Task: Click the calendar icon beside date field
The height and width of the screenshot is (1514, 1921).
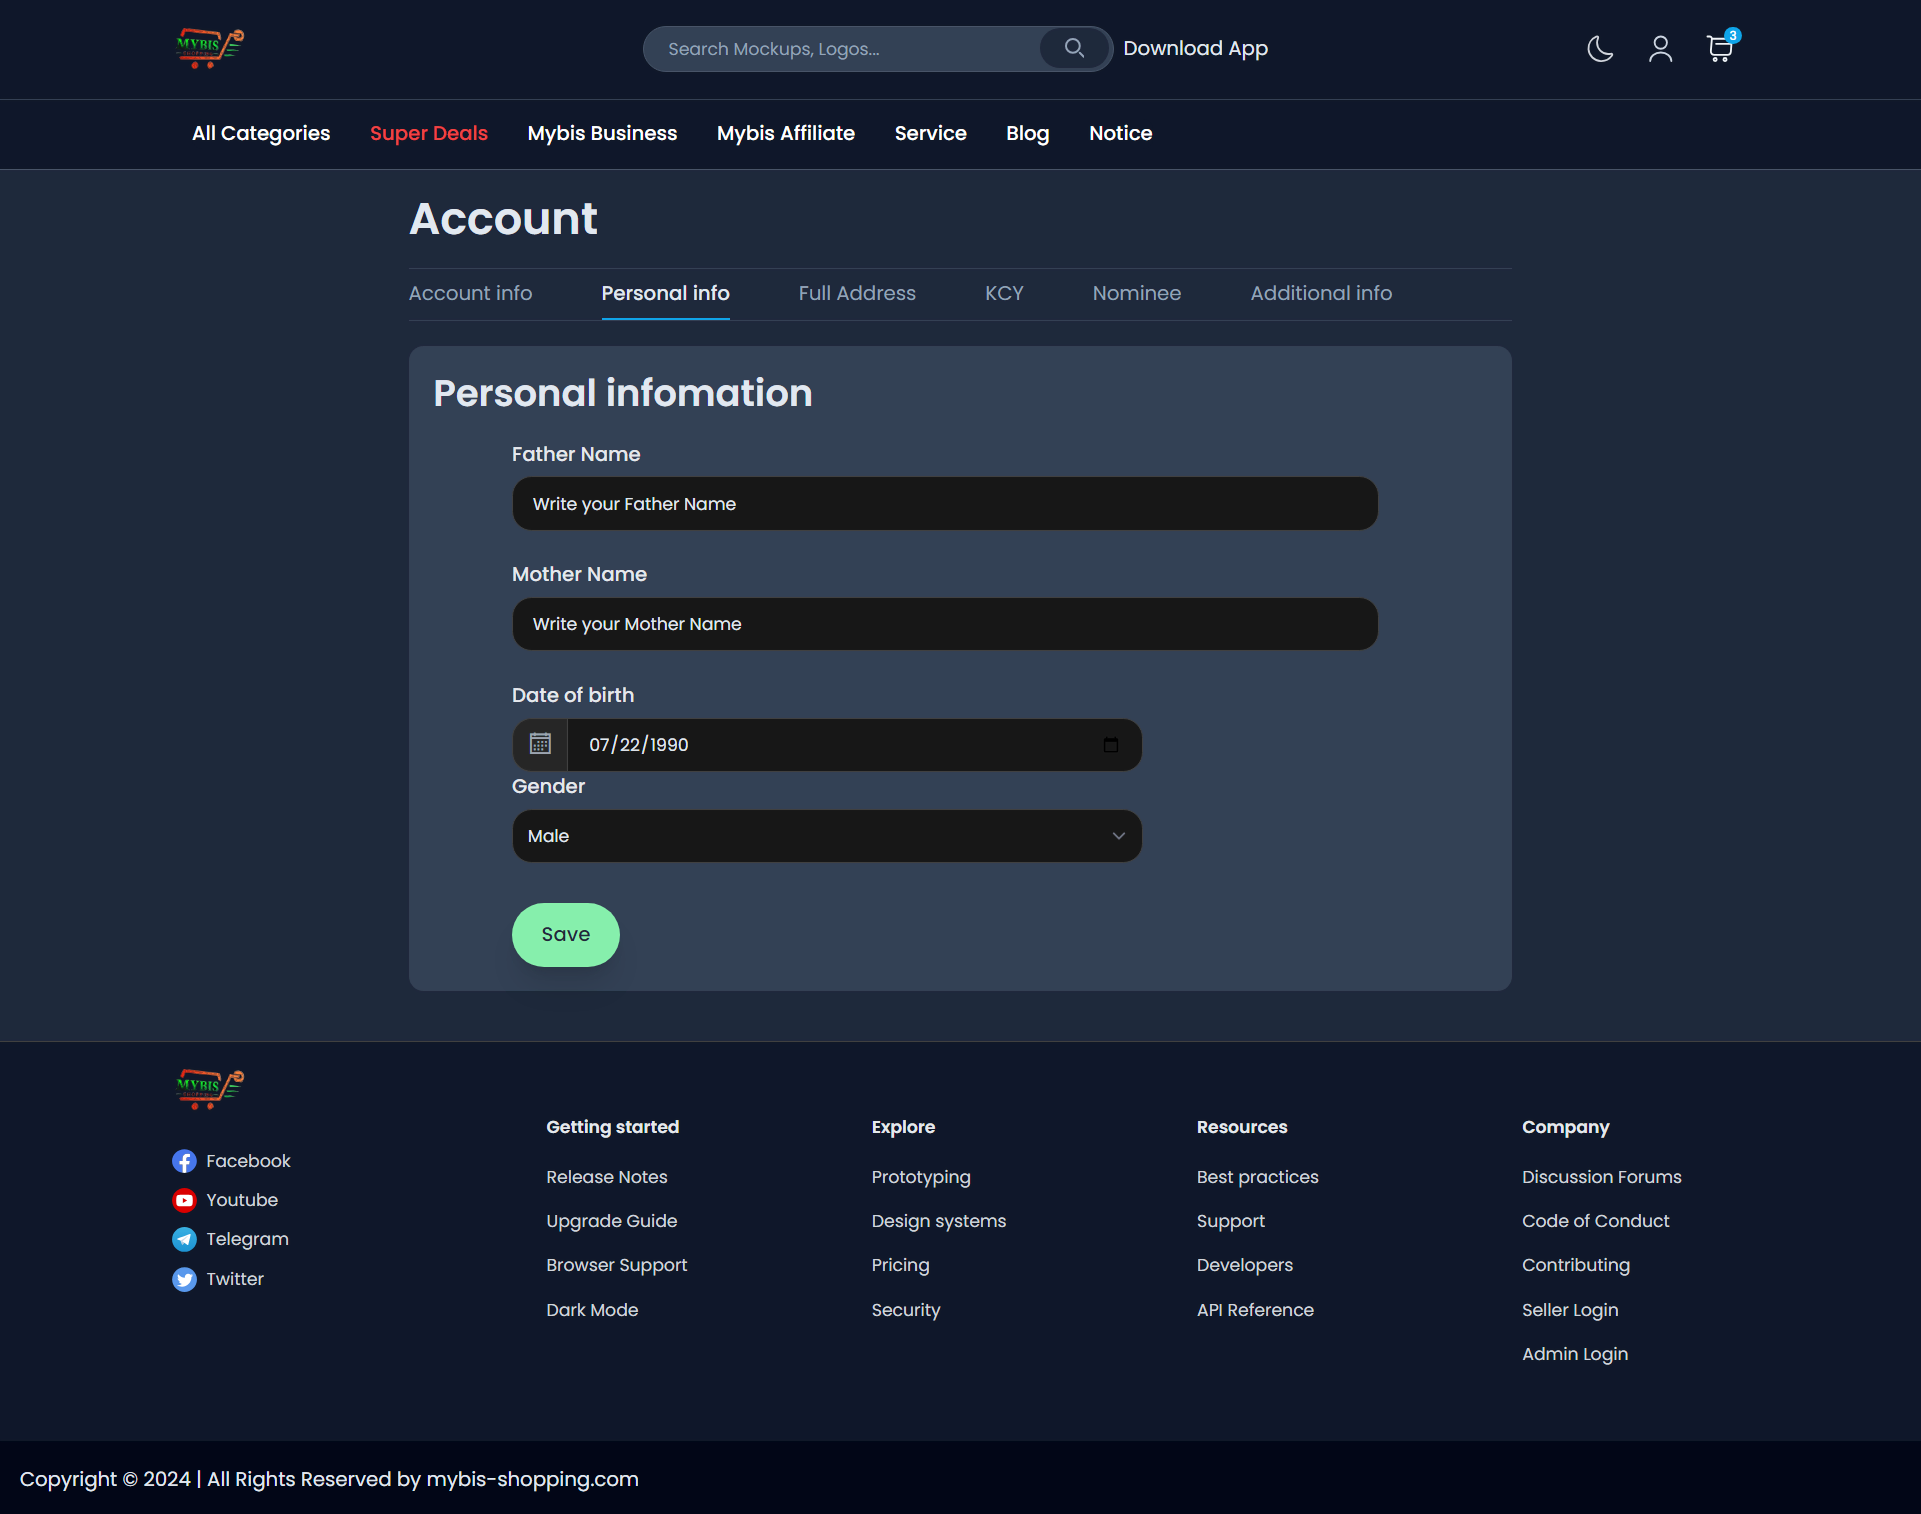Action: [x=540, y=744]
